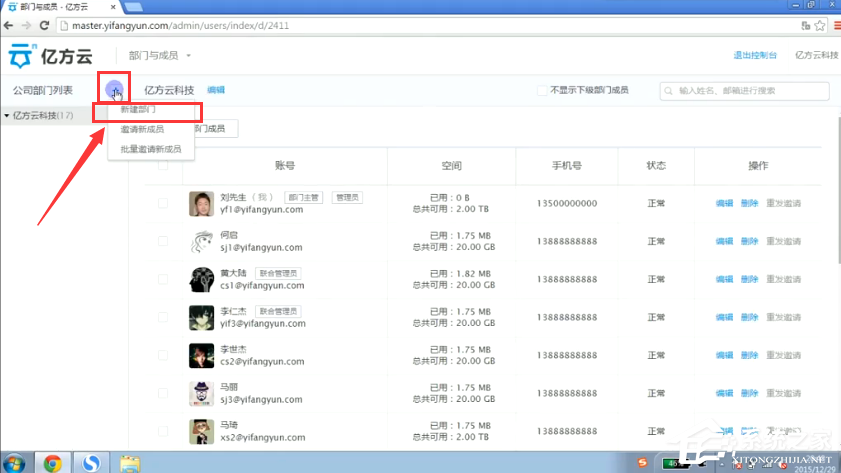Choose 新建部门 from the popup menu
This screenshot has width=841, height=473.
138,110
